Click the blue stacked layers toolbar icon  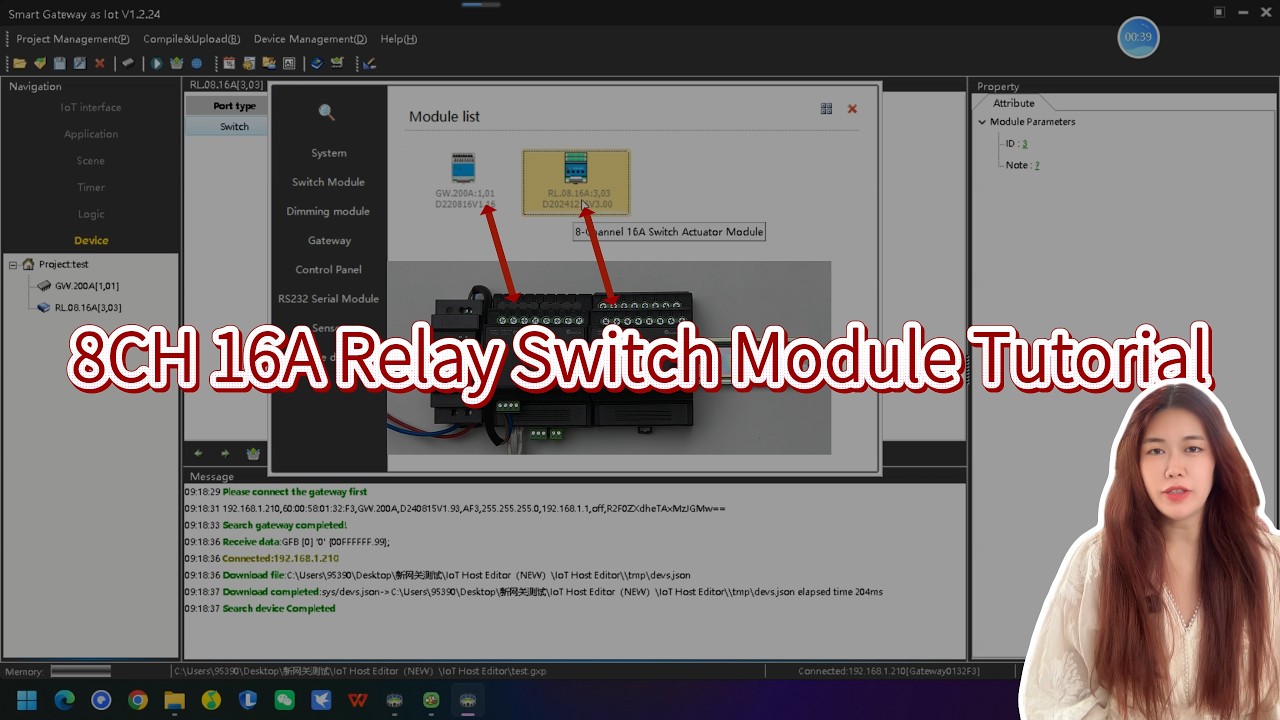pos(316,63)
